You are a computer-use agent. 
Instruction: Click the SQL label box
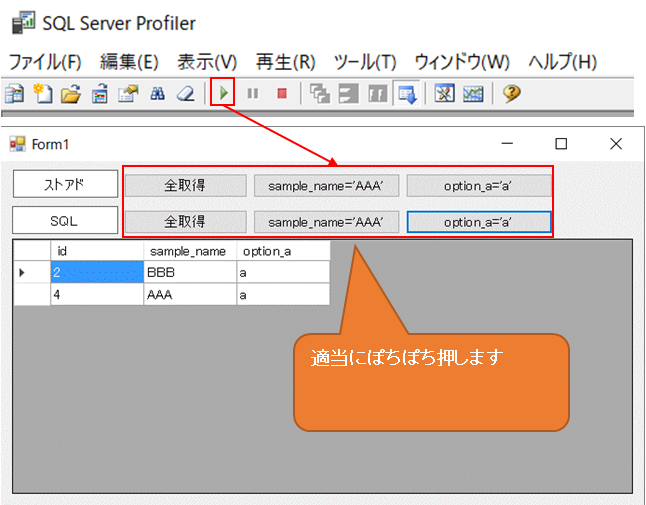pos(65,220)
